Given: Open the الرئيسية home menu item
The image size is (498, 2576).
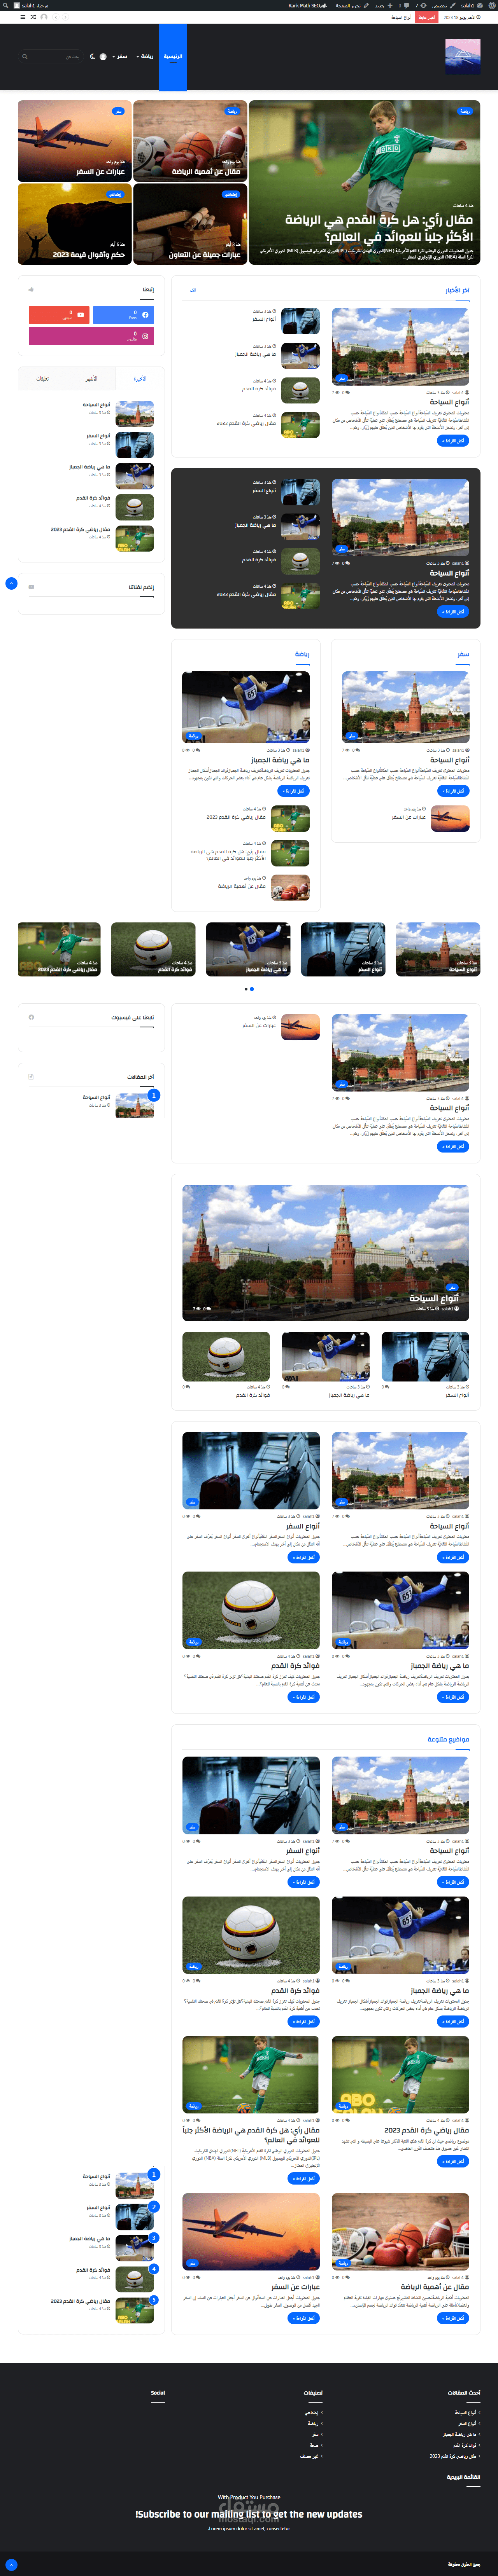Looking at the screenshot, I should click(173, 57).
